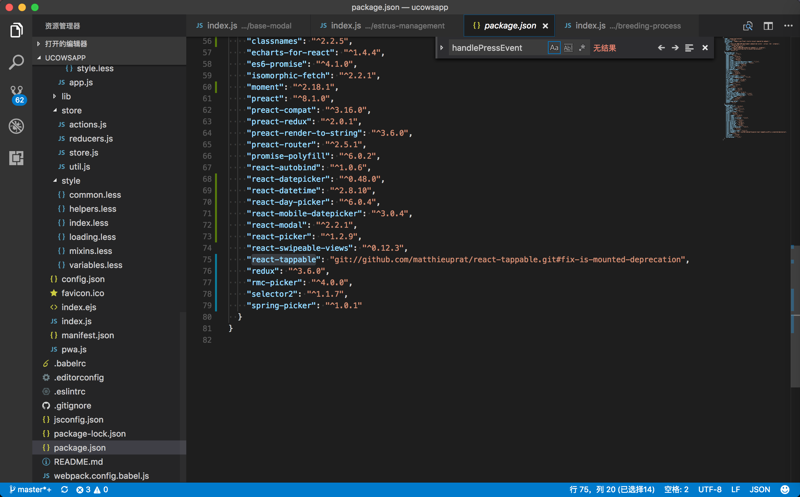Image resolution: width=800 pixels, height=497 pixels.
Task: Open the Search view in activity bar
Action: (x=16, y=63)
